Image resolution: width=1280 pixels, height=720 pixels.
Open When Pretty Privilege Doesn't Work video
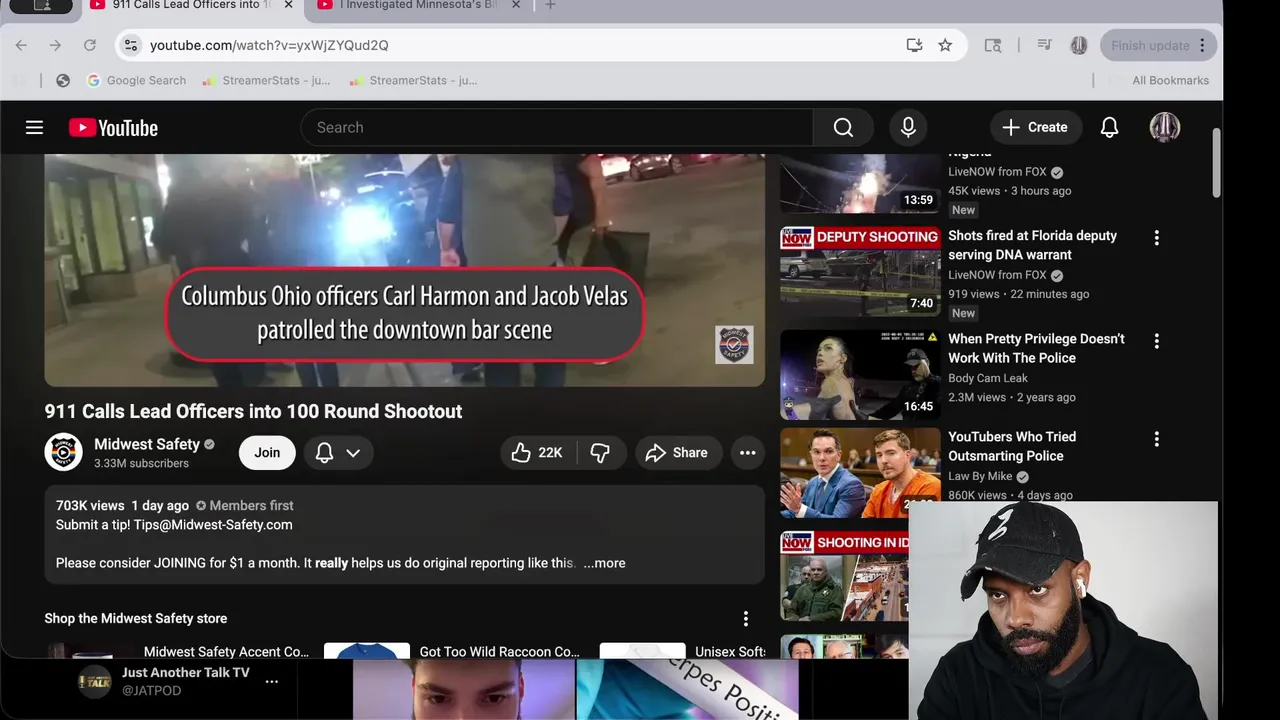coord(1036,348)
